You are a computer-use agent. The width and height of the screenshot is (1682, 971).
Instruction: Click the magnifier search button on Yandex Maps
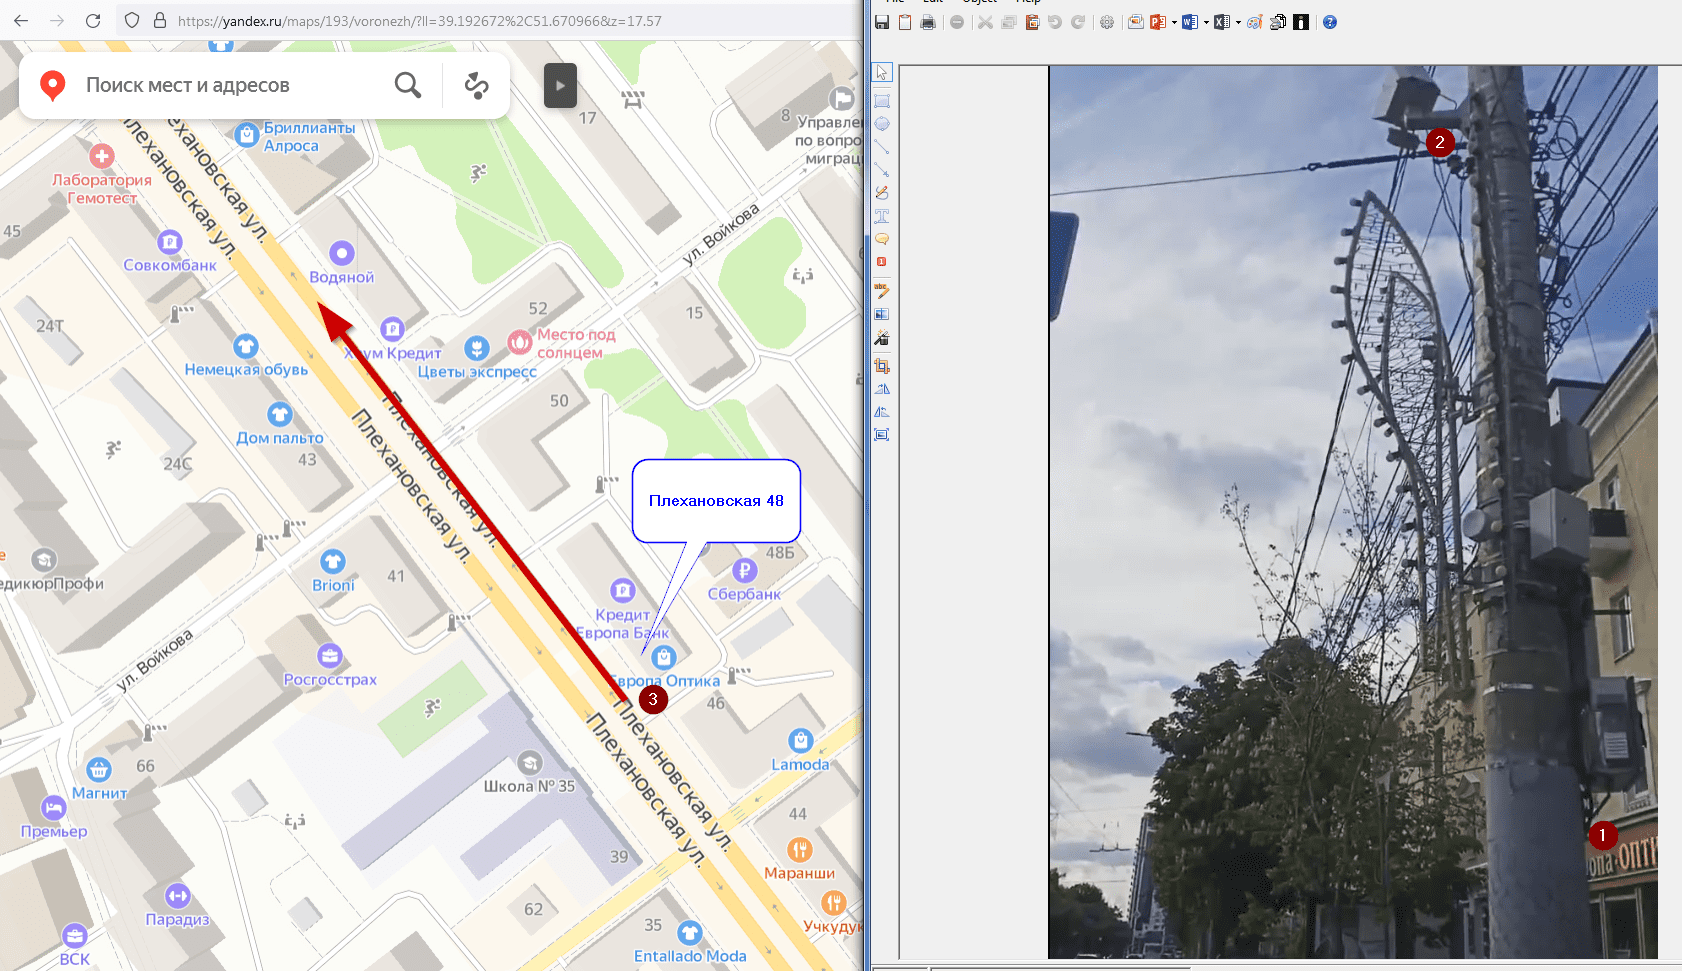(407, 85)
